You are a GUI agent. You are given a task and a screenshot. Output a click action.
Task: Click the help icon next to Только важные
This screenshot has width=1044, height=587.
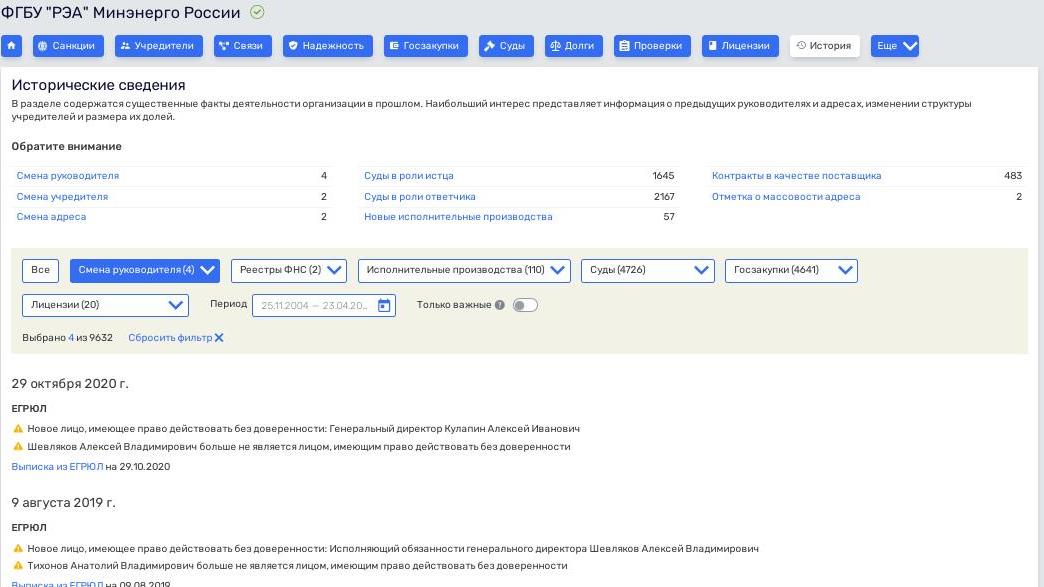pyautogui.click(x=500, y=305)
